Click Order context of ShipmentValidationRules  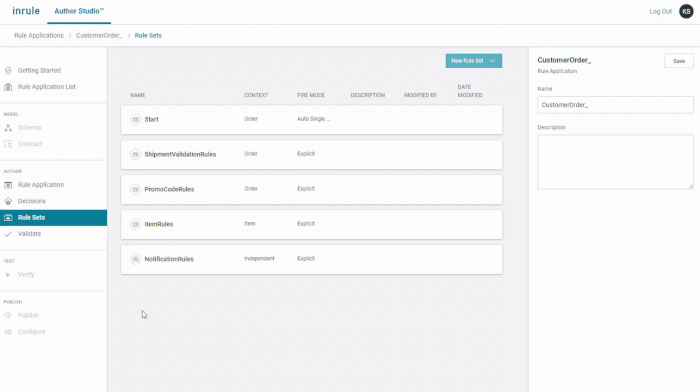point(251,154)
